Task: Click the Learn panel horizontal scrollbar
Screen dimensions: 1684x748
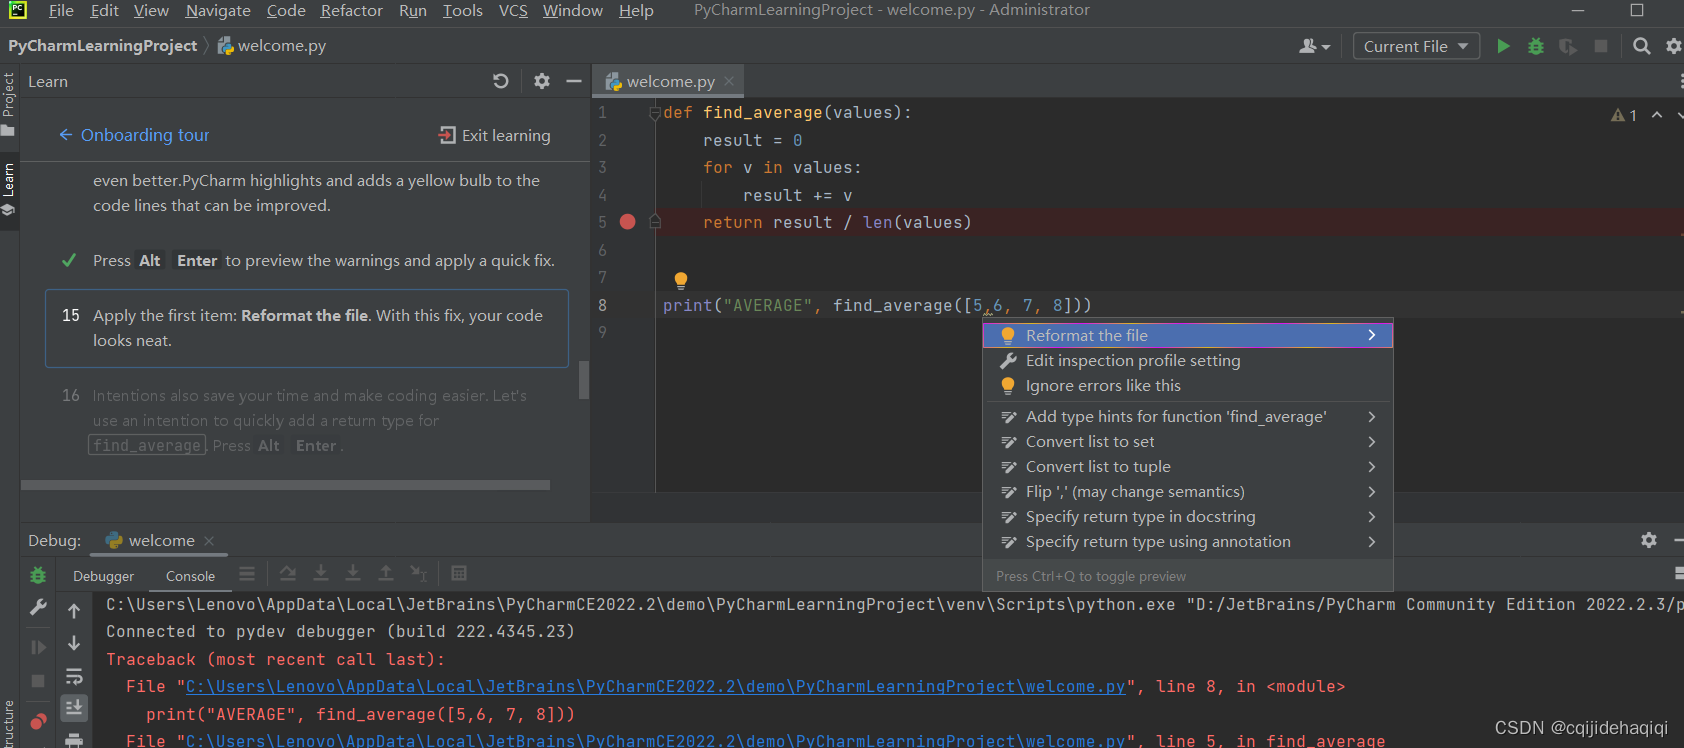Action: click(285, 485)
